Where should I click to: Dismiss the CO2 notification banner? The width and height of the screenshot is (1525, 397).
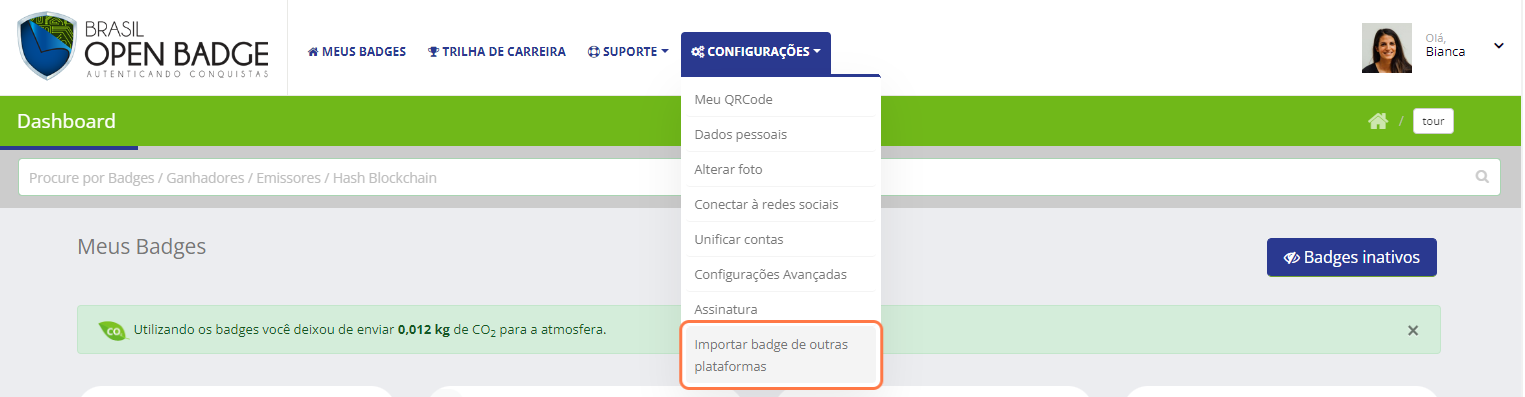1413,330
